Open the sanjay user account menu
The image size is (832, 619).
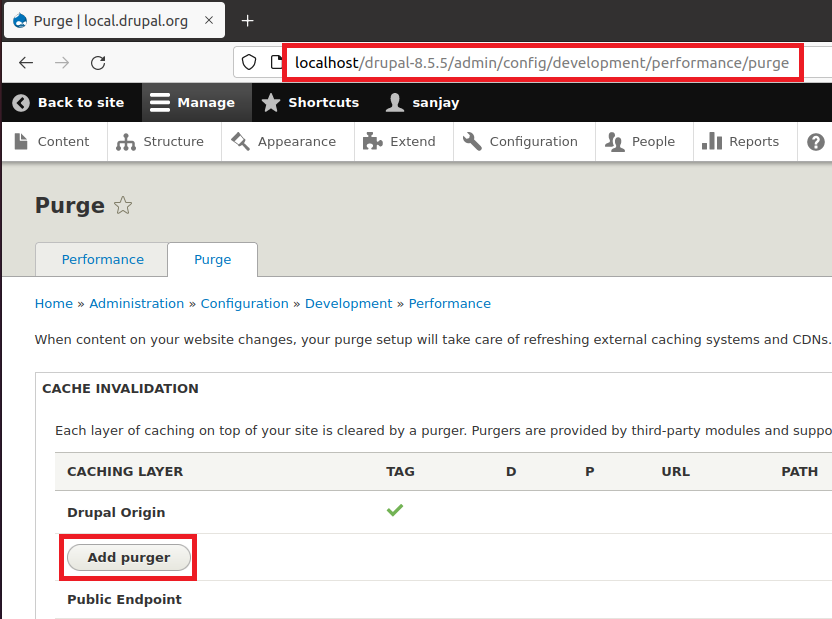coord(422,102)
